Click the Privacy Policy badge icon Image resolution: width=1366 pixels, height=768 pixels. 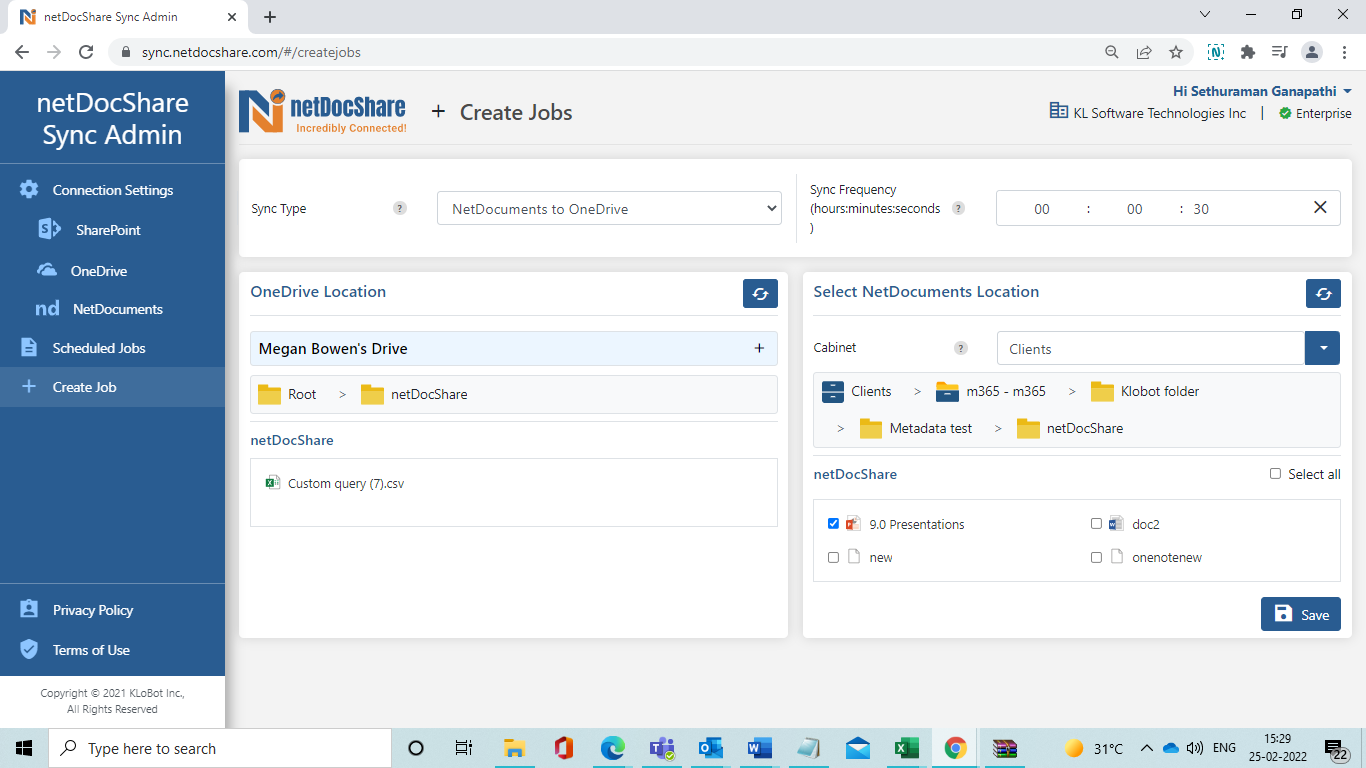tap(29, 610)
